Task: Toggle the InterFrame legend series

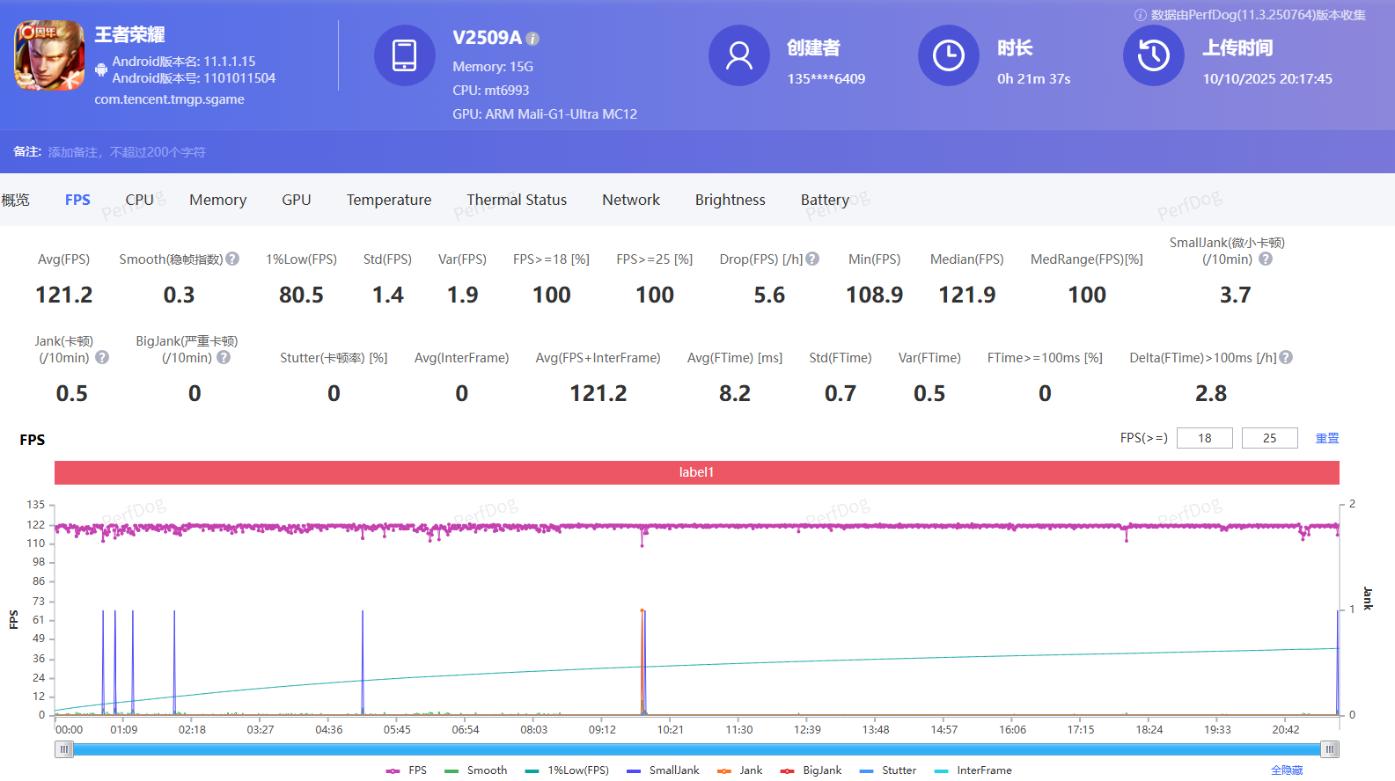Action: point(973,770)
